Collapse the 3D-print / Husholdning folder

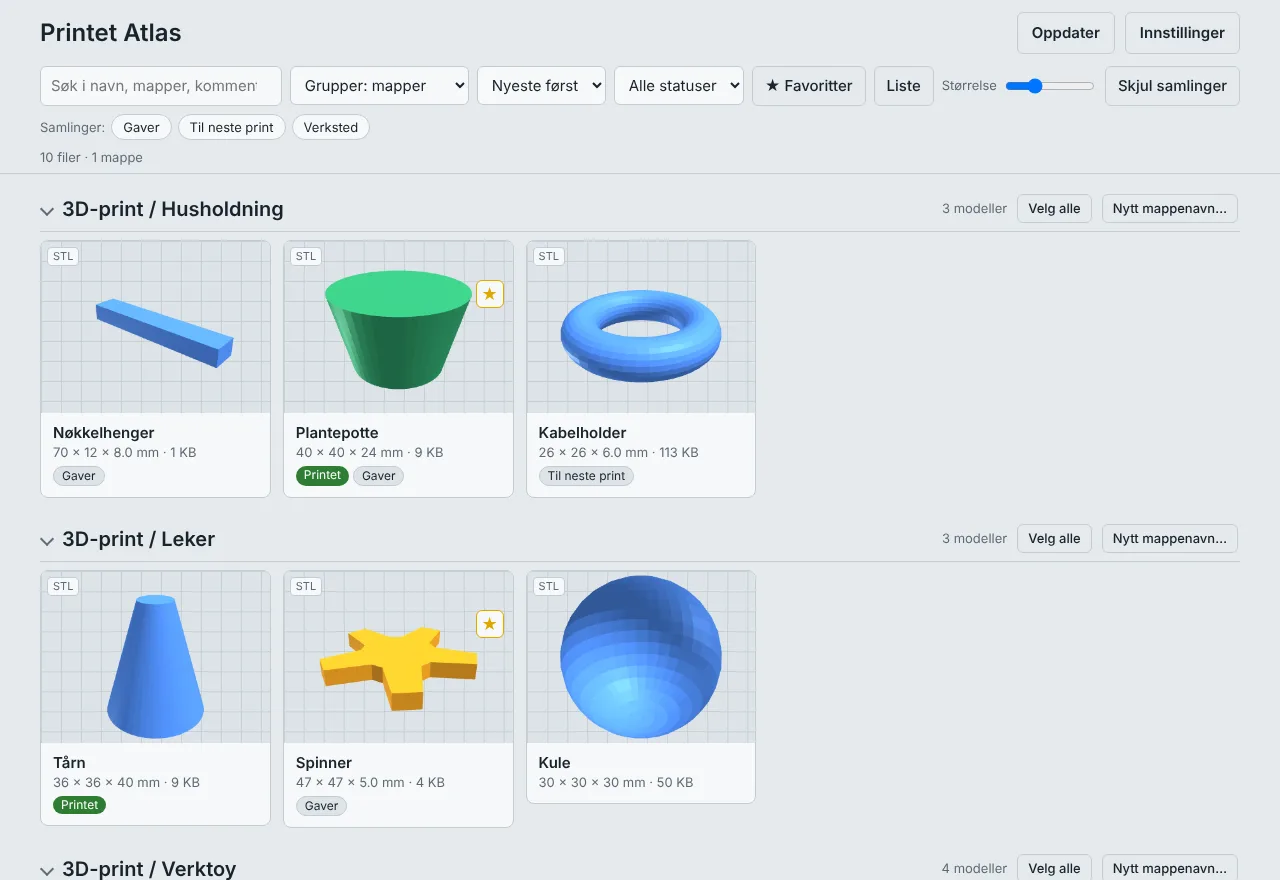(46, 210)
